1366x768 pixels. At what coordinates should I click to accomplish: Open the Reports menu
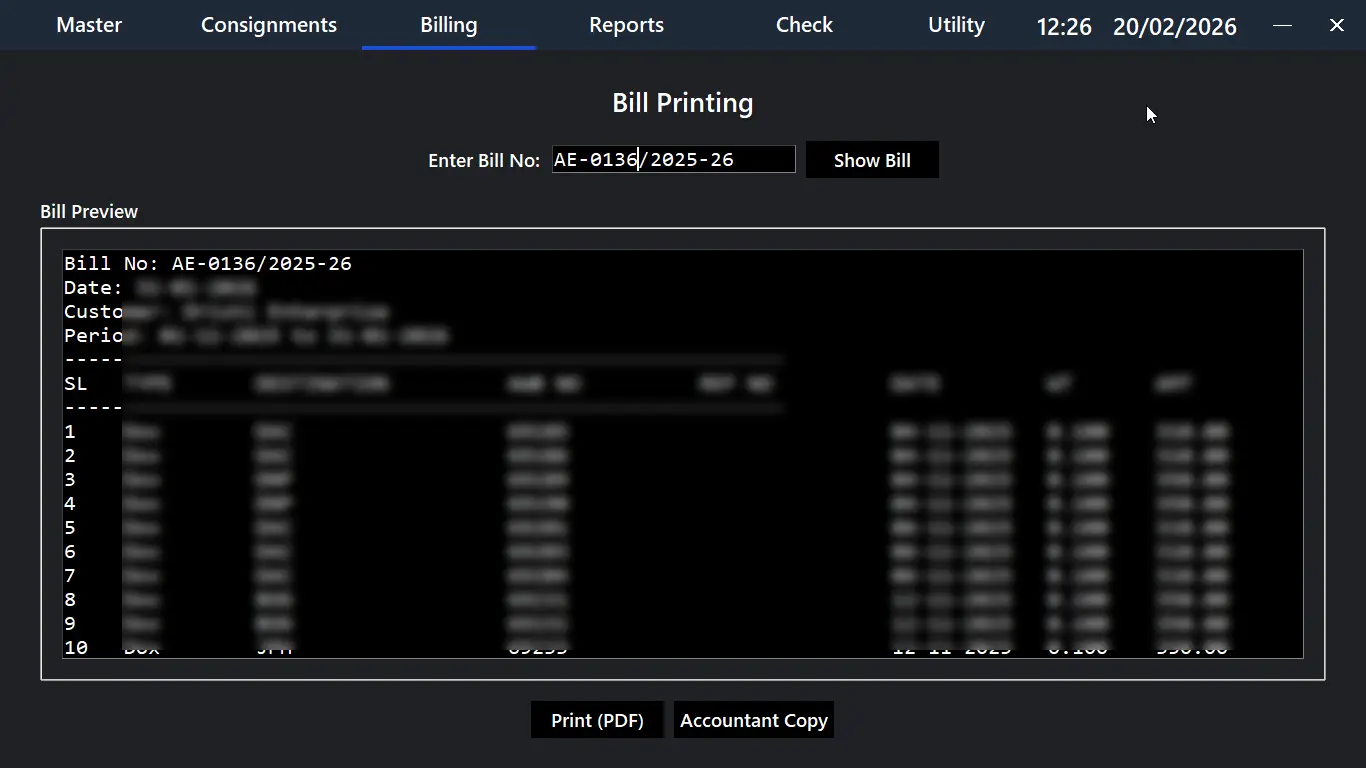626,25
